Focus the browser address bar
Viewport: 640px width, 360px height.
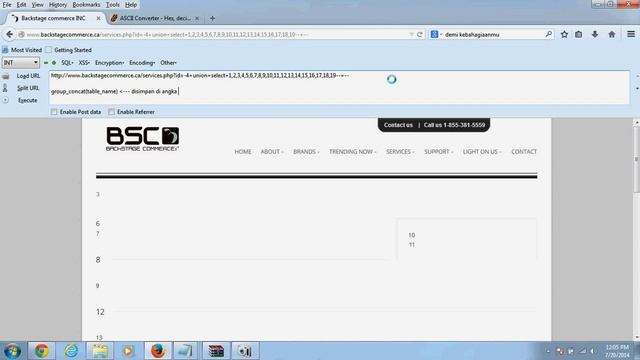(x=216, y=35)
